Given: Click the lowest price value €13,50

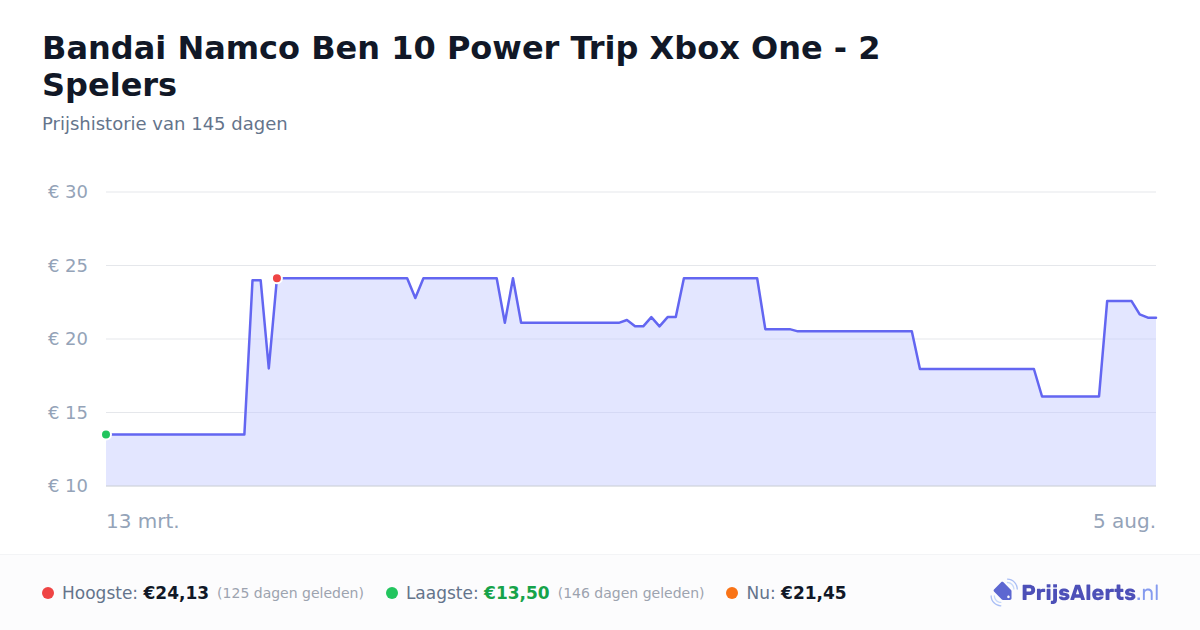Looking at the screenshot, I should coord(517,593).
